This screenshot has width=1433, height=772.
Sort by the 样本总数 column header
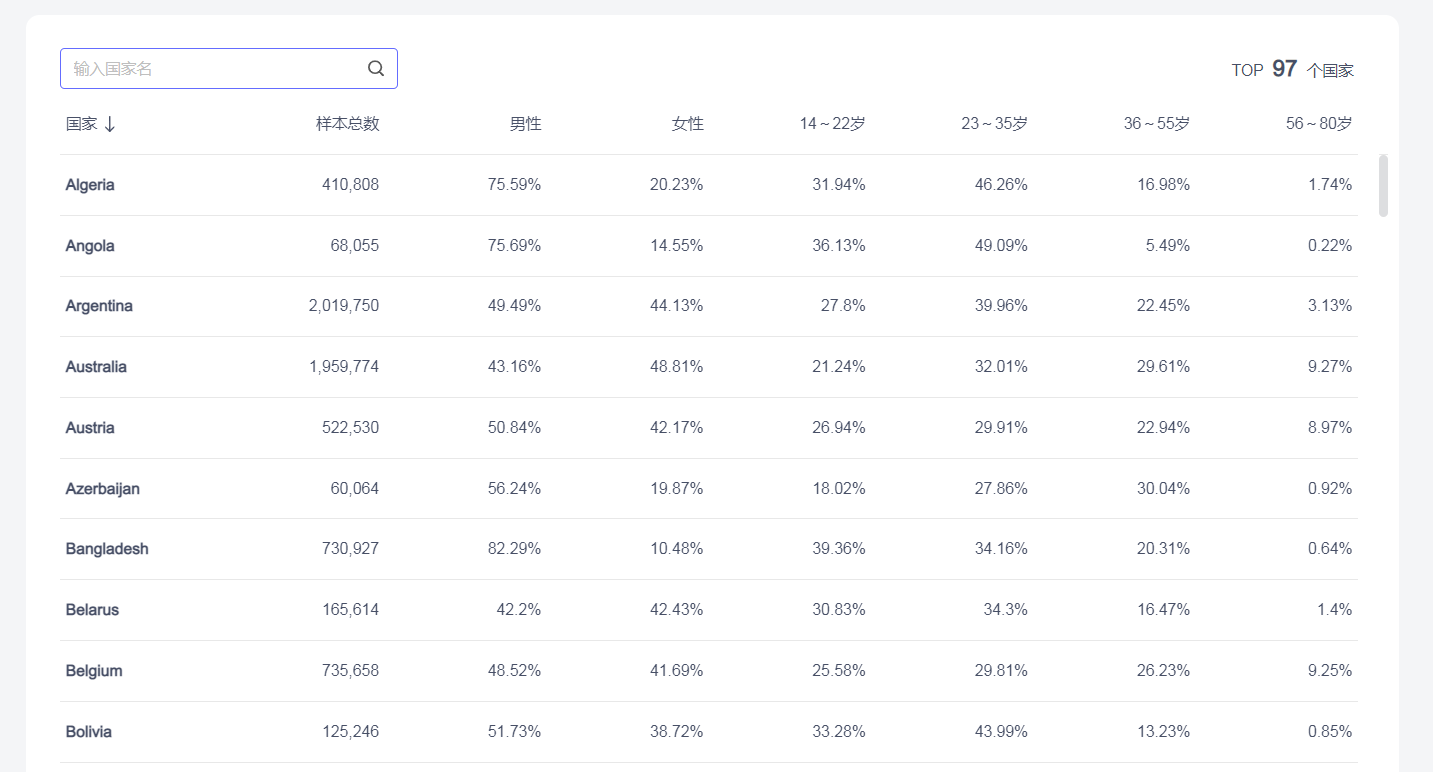point(348,124)
